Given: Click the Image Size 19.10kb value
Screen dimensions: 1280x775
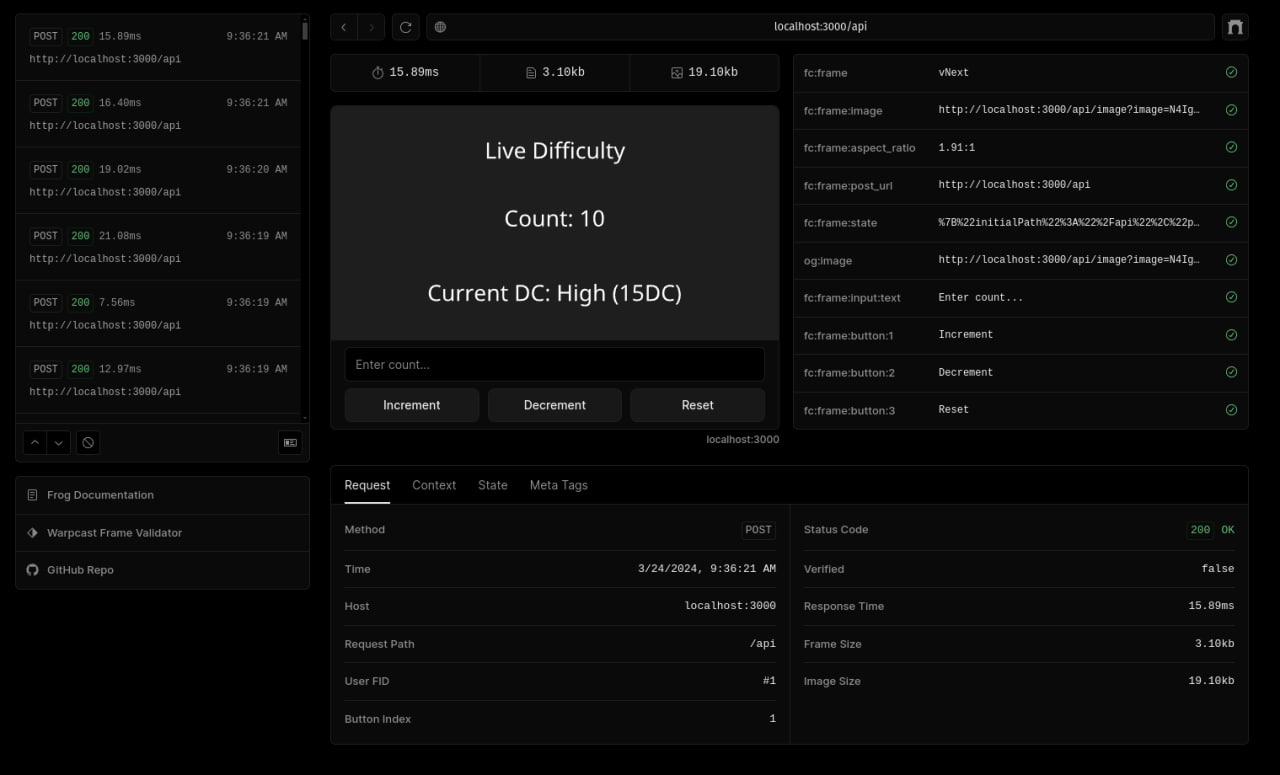Looking at the screenshot, I should 1211,681.
